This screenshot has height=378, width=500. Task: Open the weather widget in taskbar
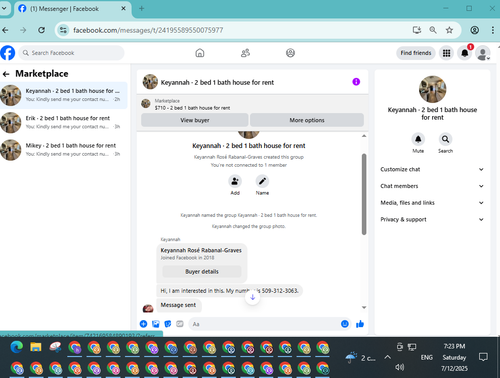pos(360,358)
